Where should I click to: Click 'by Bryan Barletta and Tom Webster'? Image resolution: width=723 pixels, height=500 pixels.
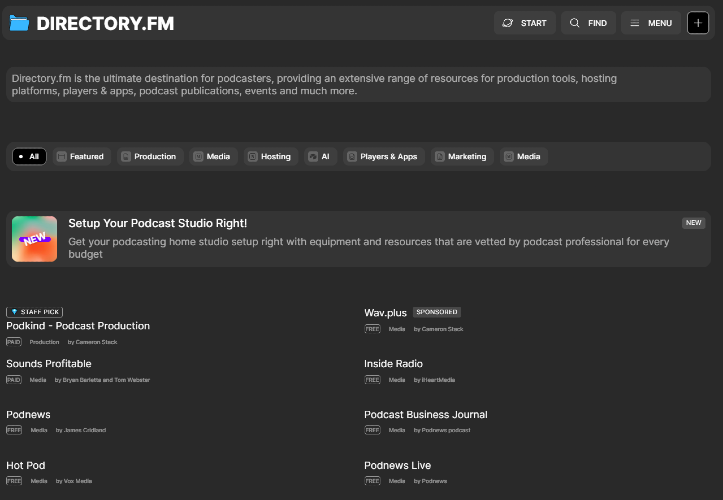(x=102, y=380)
